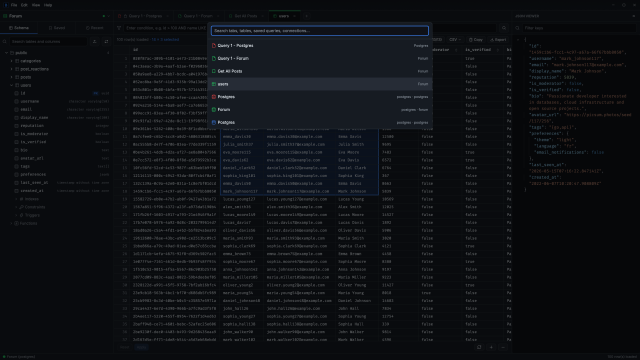Viewport: 640px width, 360px height.
Task: Click the reputation cell 10509
Action: click(x=399, y=199)
